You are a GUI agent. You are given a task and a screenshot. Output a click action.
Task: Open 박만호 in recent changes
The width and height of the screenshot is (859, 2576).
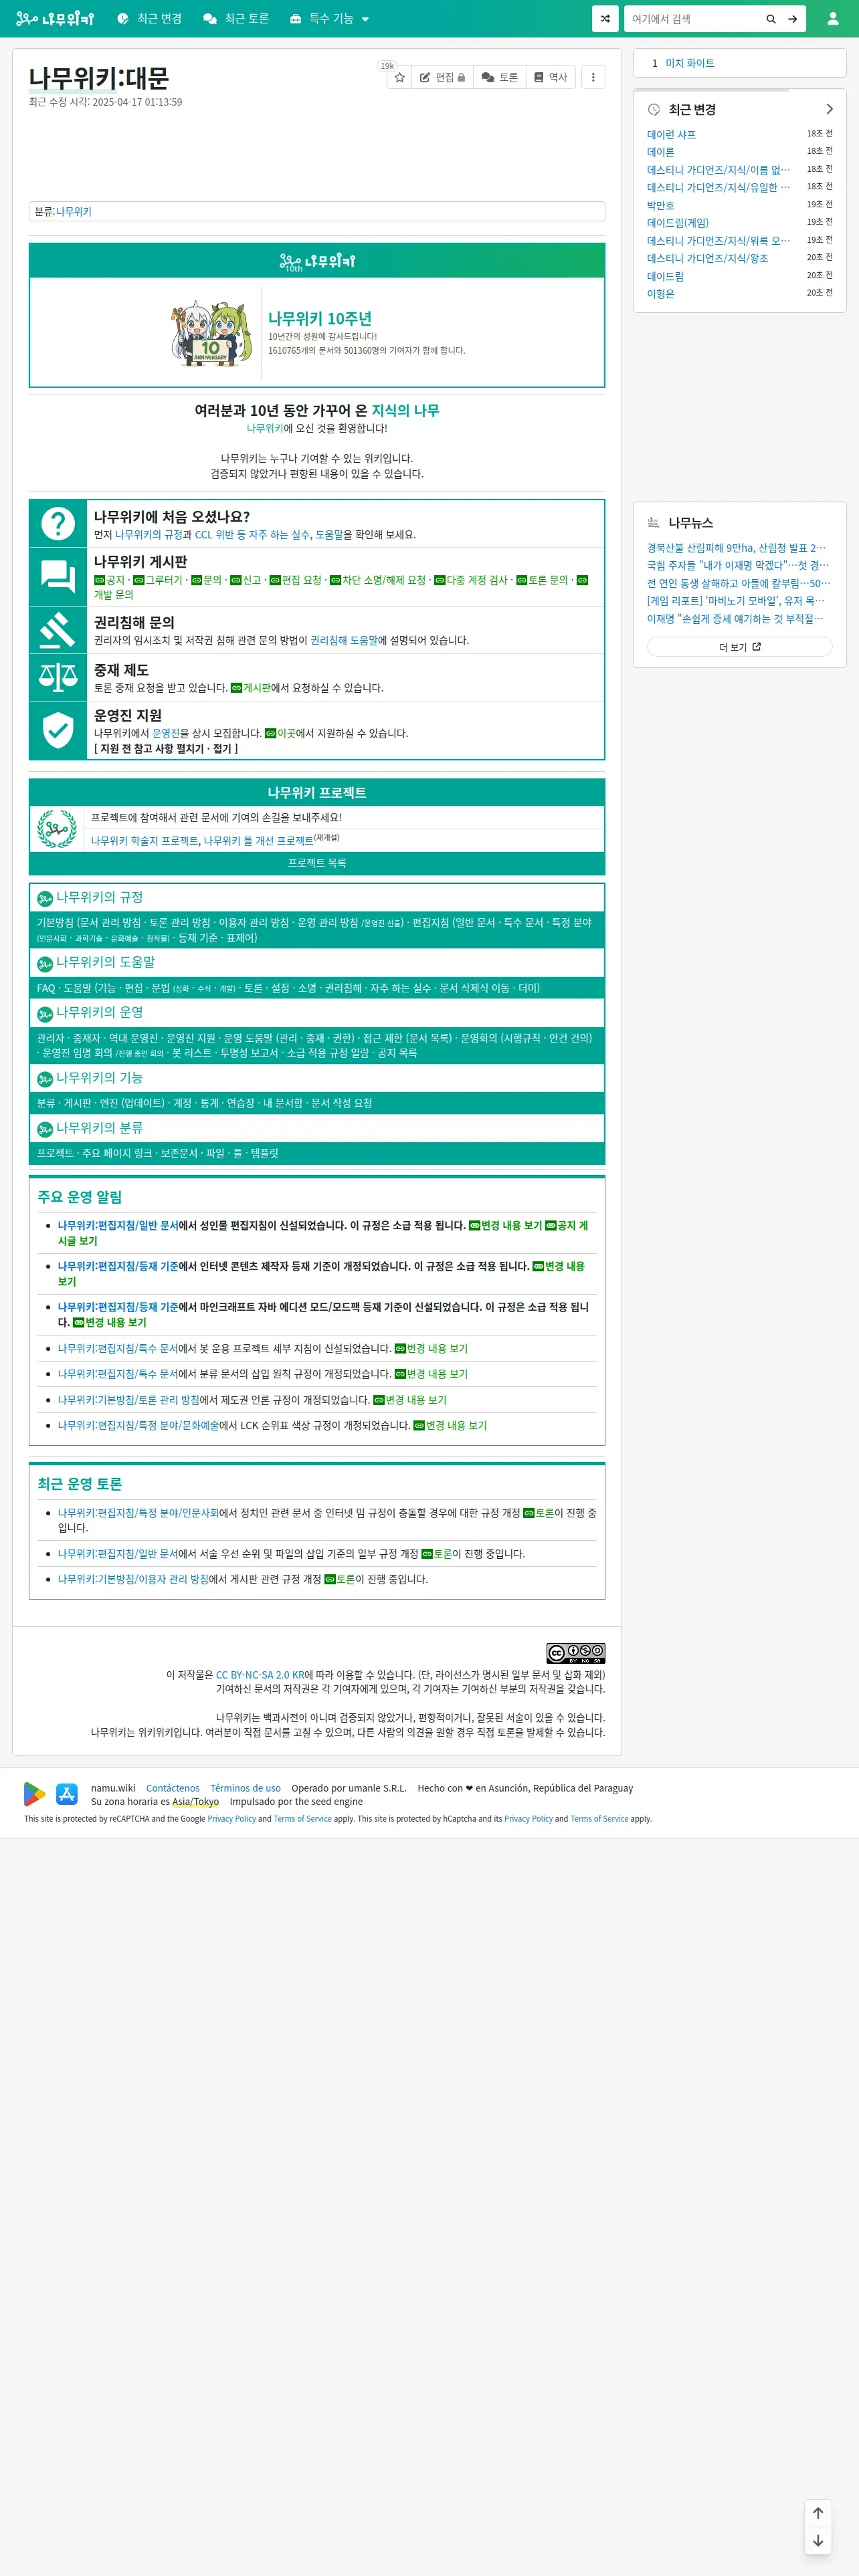(x=660, y=205)
